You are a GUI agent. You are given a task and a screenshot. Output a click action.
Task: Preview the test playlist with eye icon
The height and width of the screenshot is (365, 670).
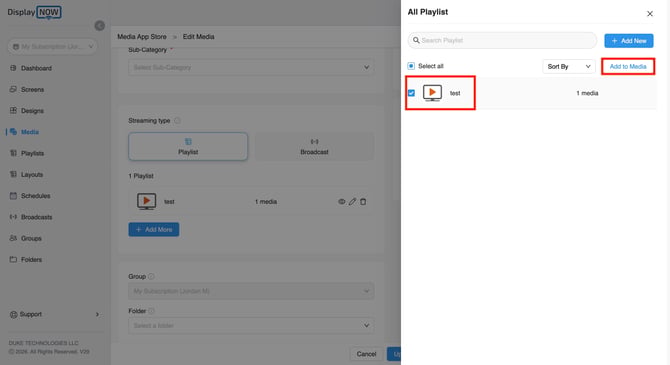tap(341, 202)
